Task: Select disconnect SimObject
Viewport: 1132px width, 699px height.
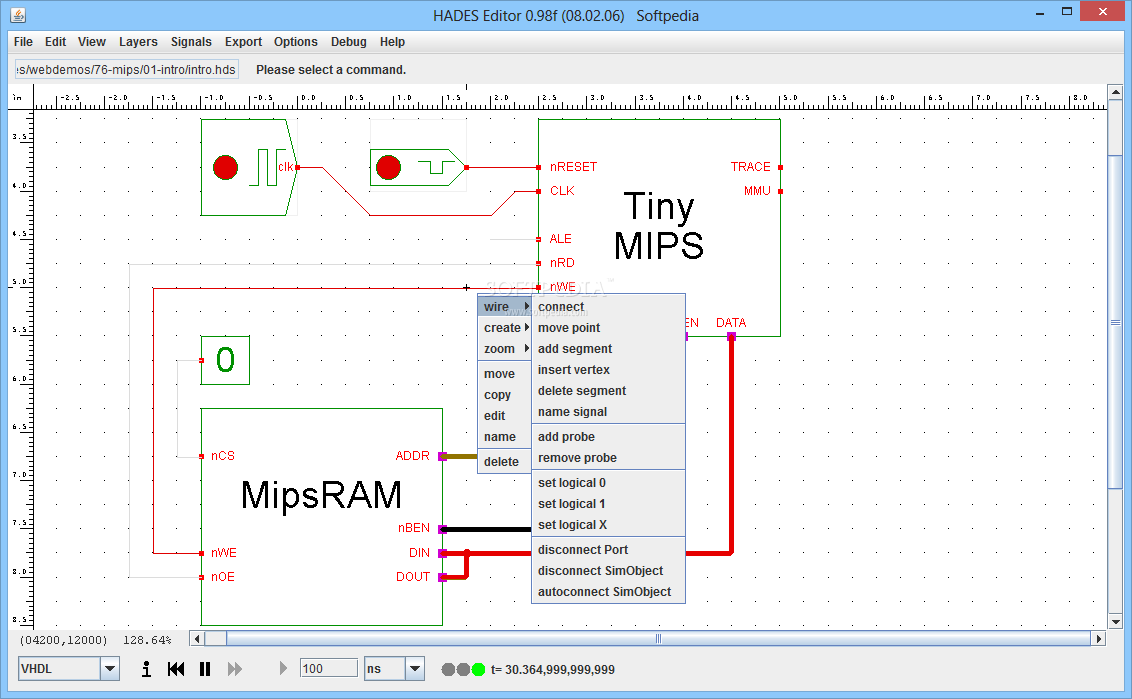Action: coord(608,570)
